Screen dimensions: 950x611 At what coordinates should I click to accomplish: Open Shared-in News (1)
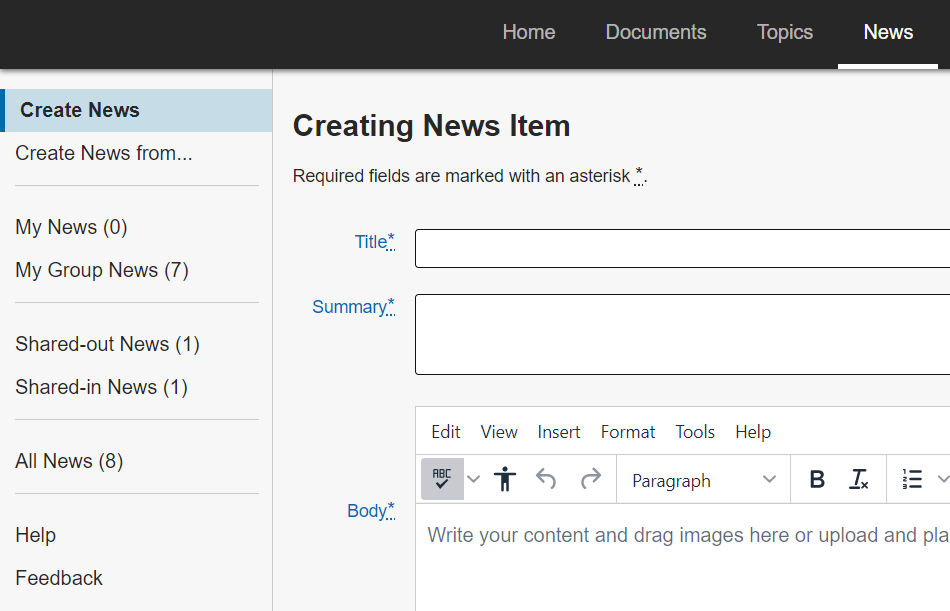point(101,387)
